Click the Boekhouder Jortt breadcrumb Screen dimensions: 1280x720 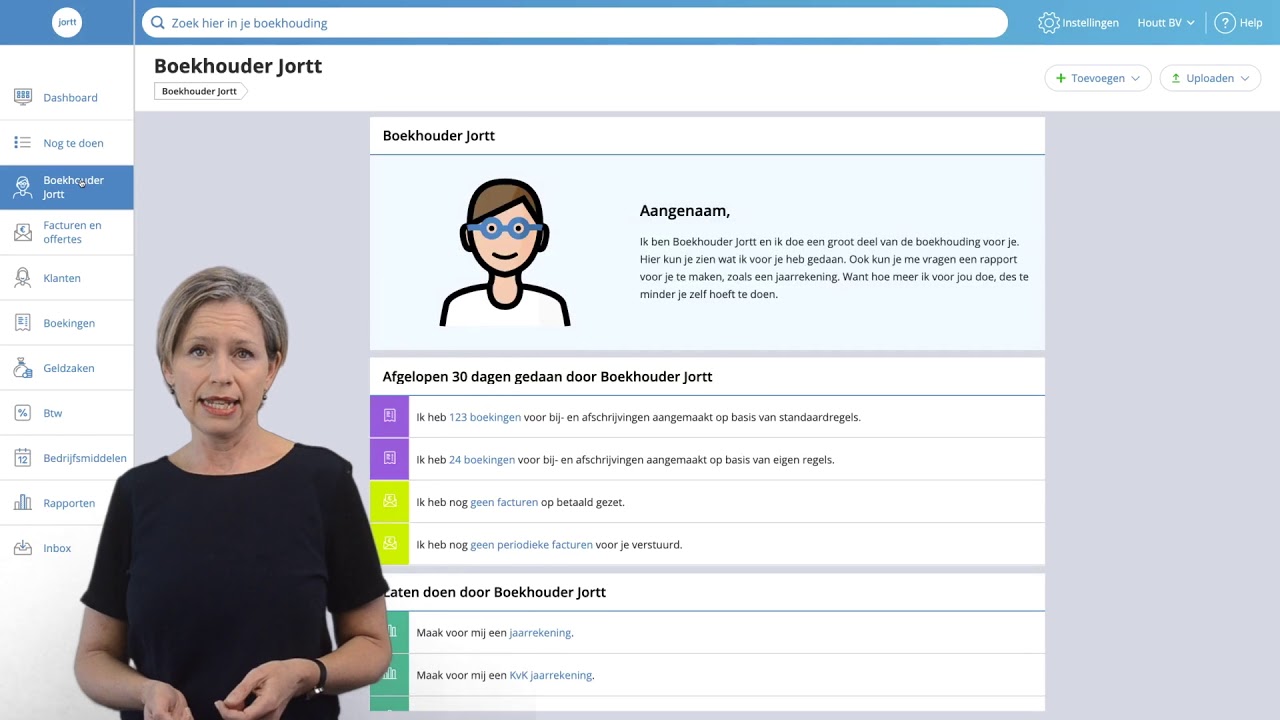pos(199,91)
